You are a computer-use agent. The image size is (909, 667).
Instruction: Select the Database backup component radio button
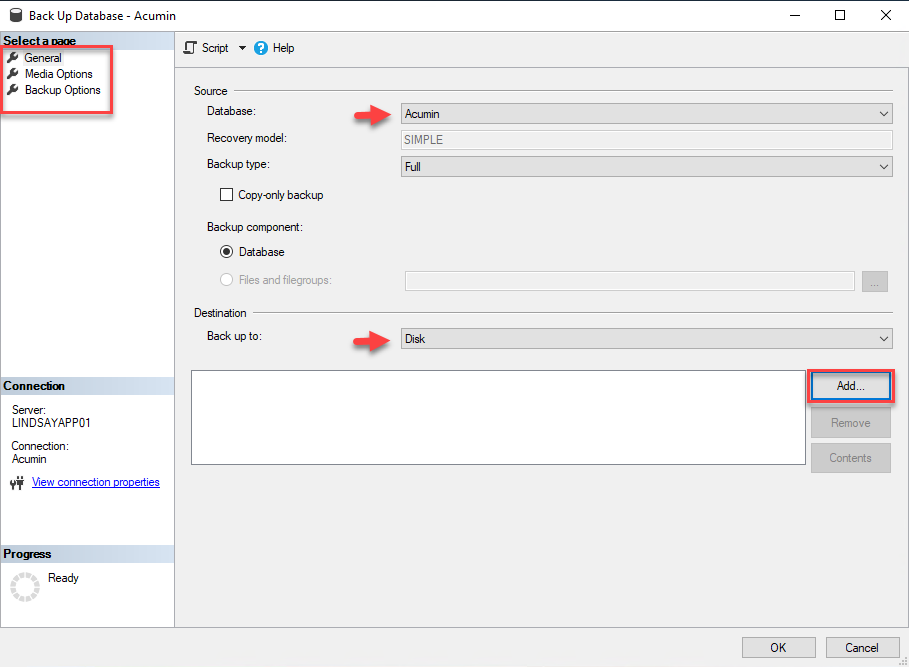pyautogui.click(x=226, y=252)
